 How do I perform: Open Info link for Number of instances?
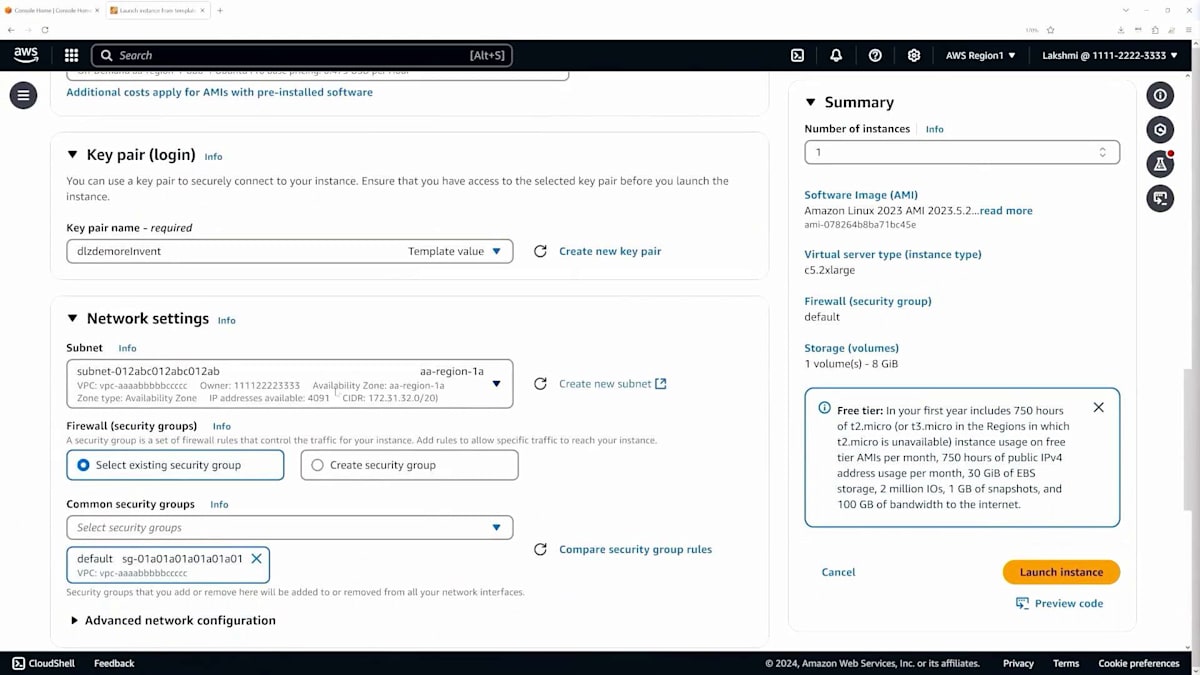(934, 130)
